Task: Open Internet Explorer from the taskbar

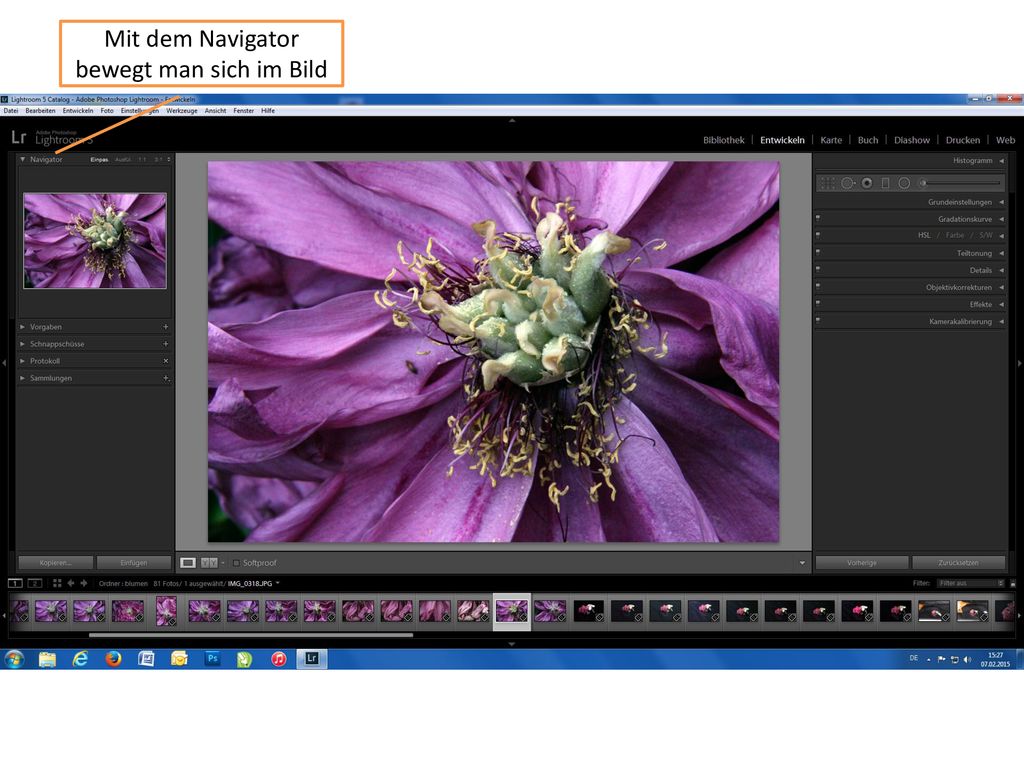Action: 80,659
